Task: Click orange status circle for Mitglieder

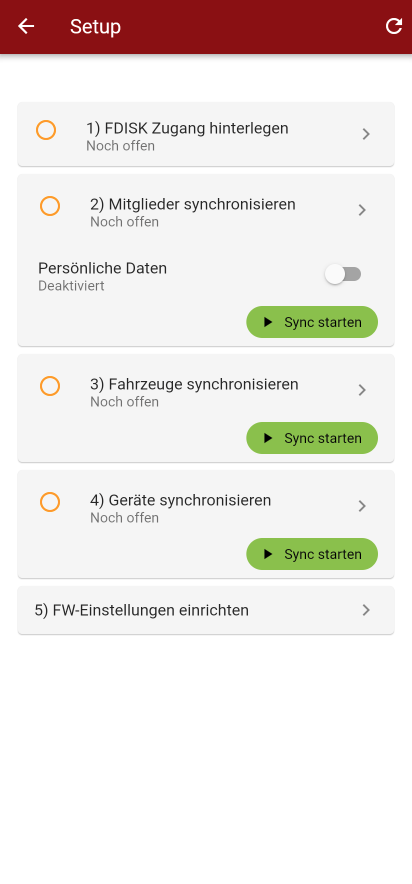Action: point(50,206)
